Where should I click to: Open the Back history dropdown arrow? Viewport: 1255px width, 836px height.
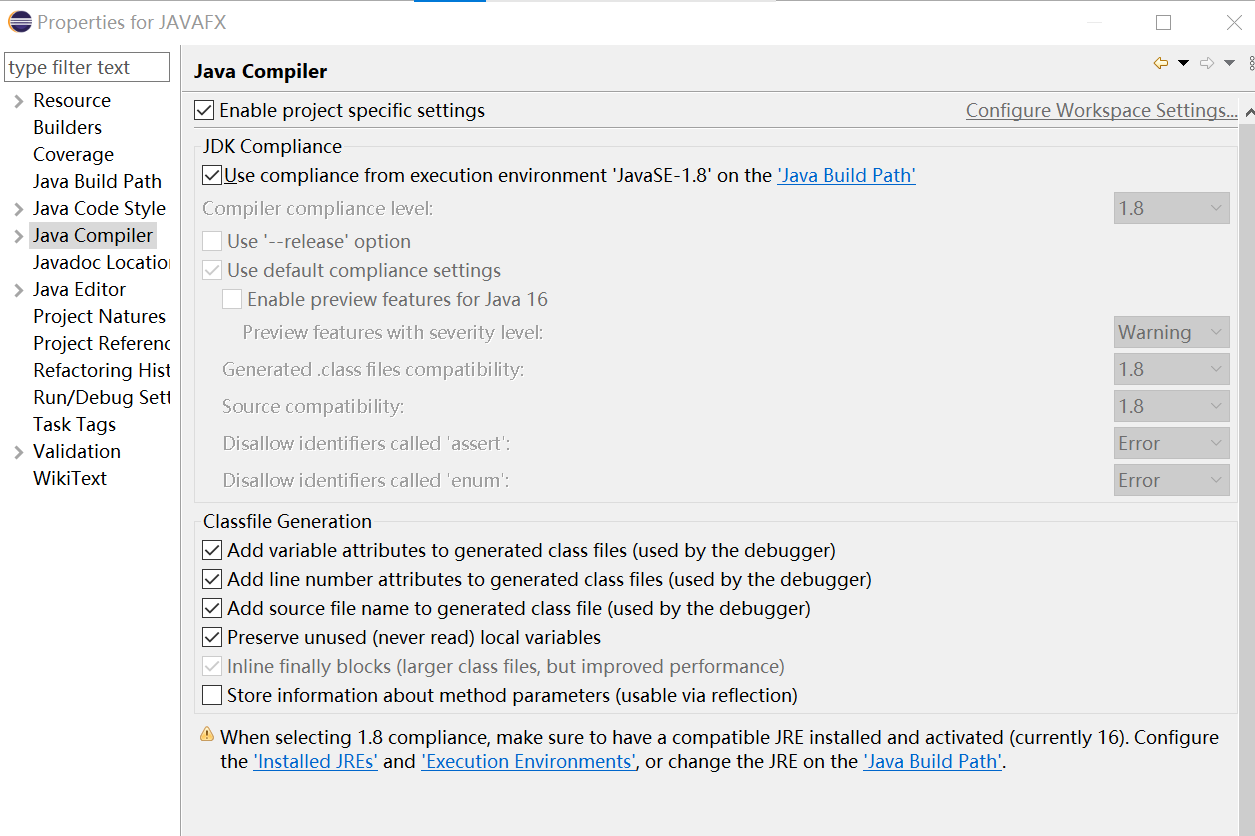[1184, 63]
